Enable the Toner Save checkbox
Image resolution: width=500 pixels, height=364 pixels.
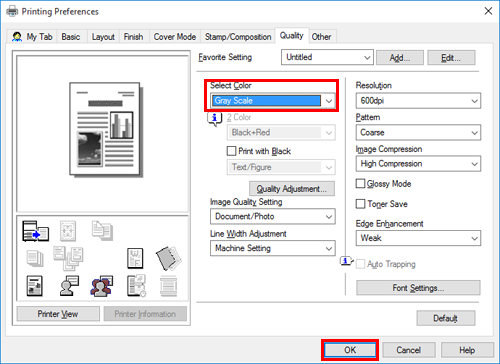tap(360, 204)
